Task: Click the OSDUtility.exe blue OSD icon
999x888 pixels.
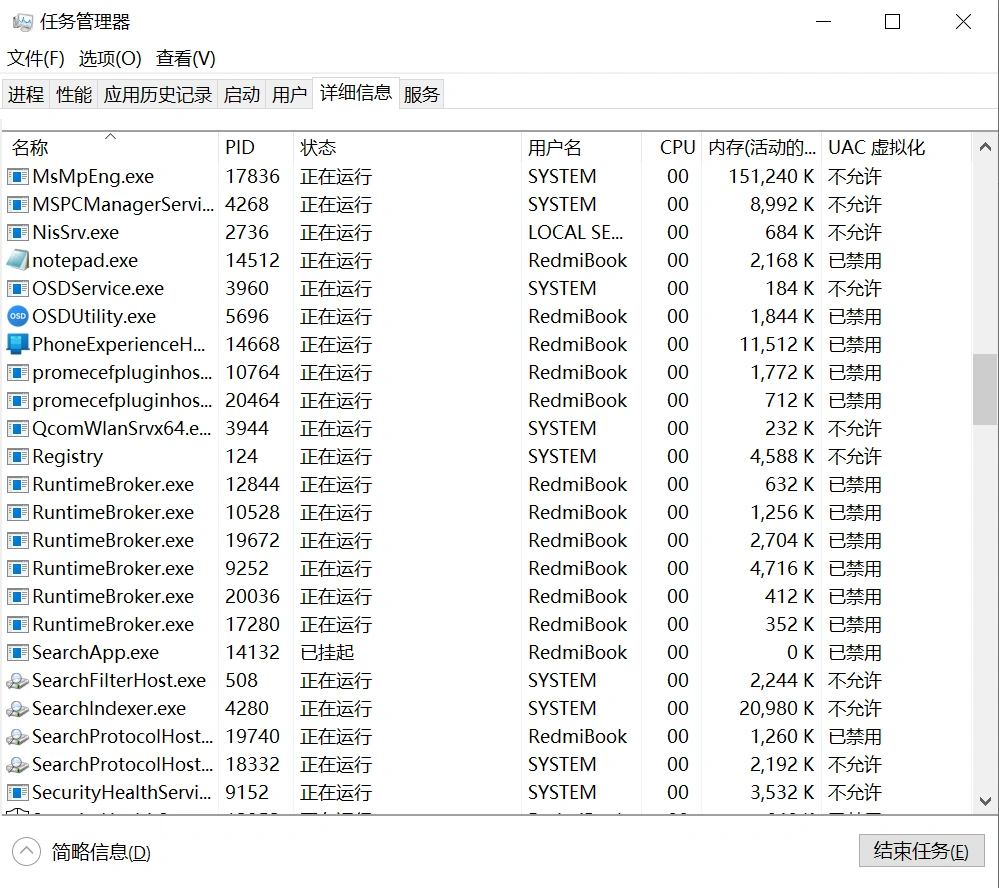Action: 18,317
